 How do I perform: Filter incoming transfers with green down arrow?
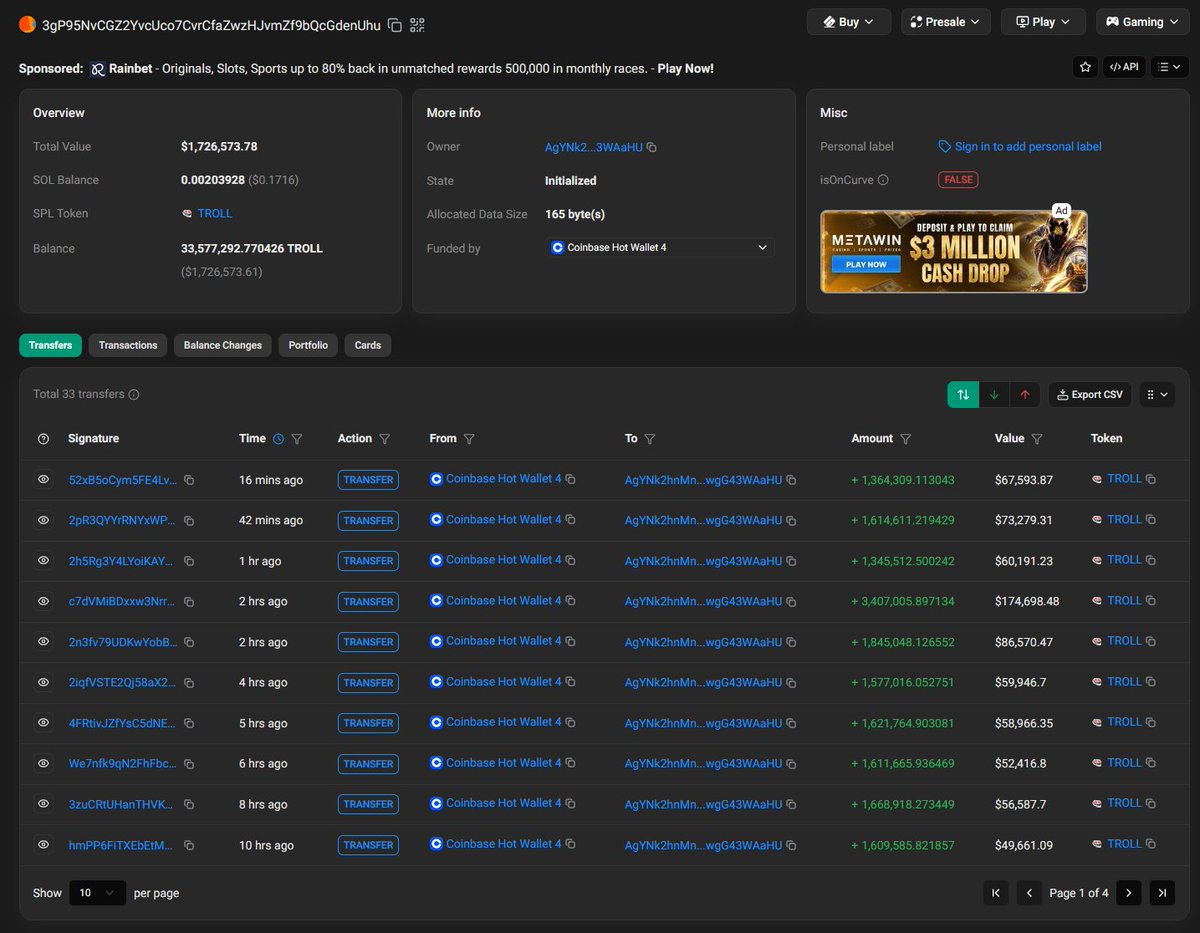coord(994,394)
